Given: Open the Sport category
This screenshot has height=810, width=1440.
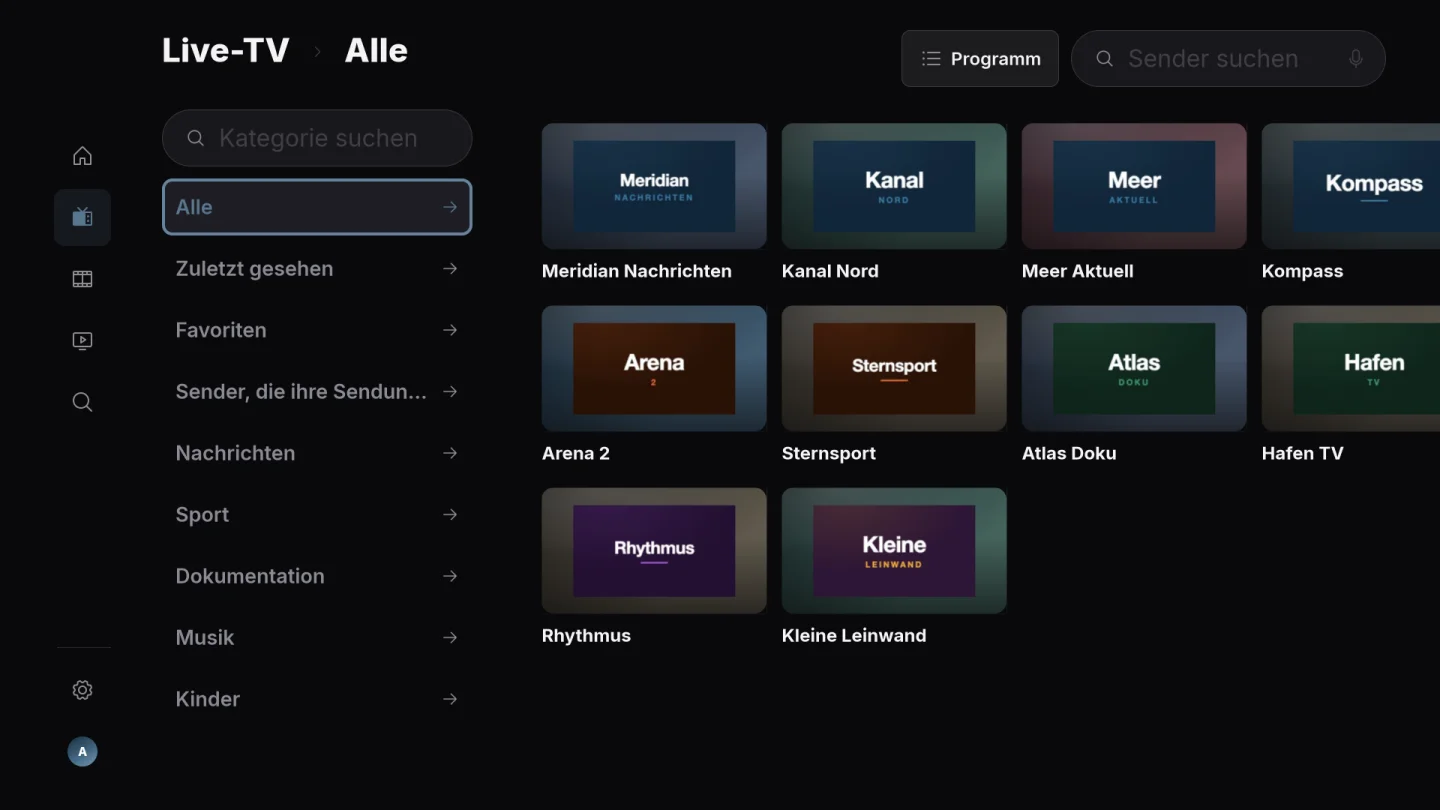Looking at the screenshot, I should [317, 515].
